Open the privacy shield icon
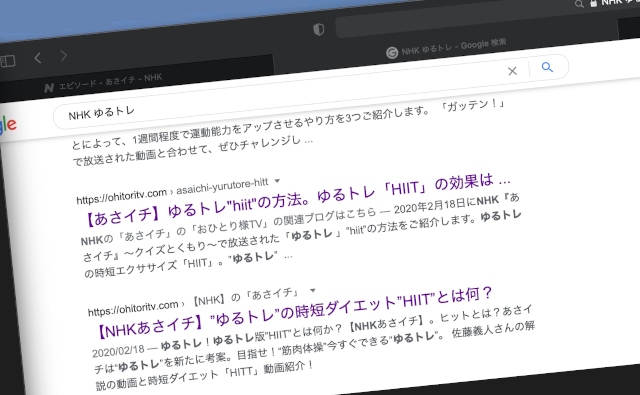 pos(318,29)
